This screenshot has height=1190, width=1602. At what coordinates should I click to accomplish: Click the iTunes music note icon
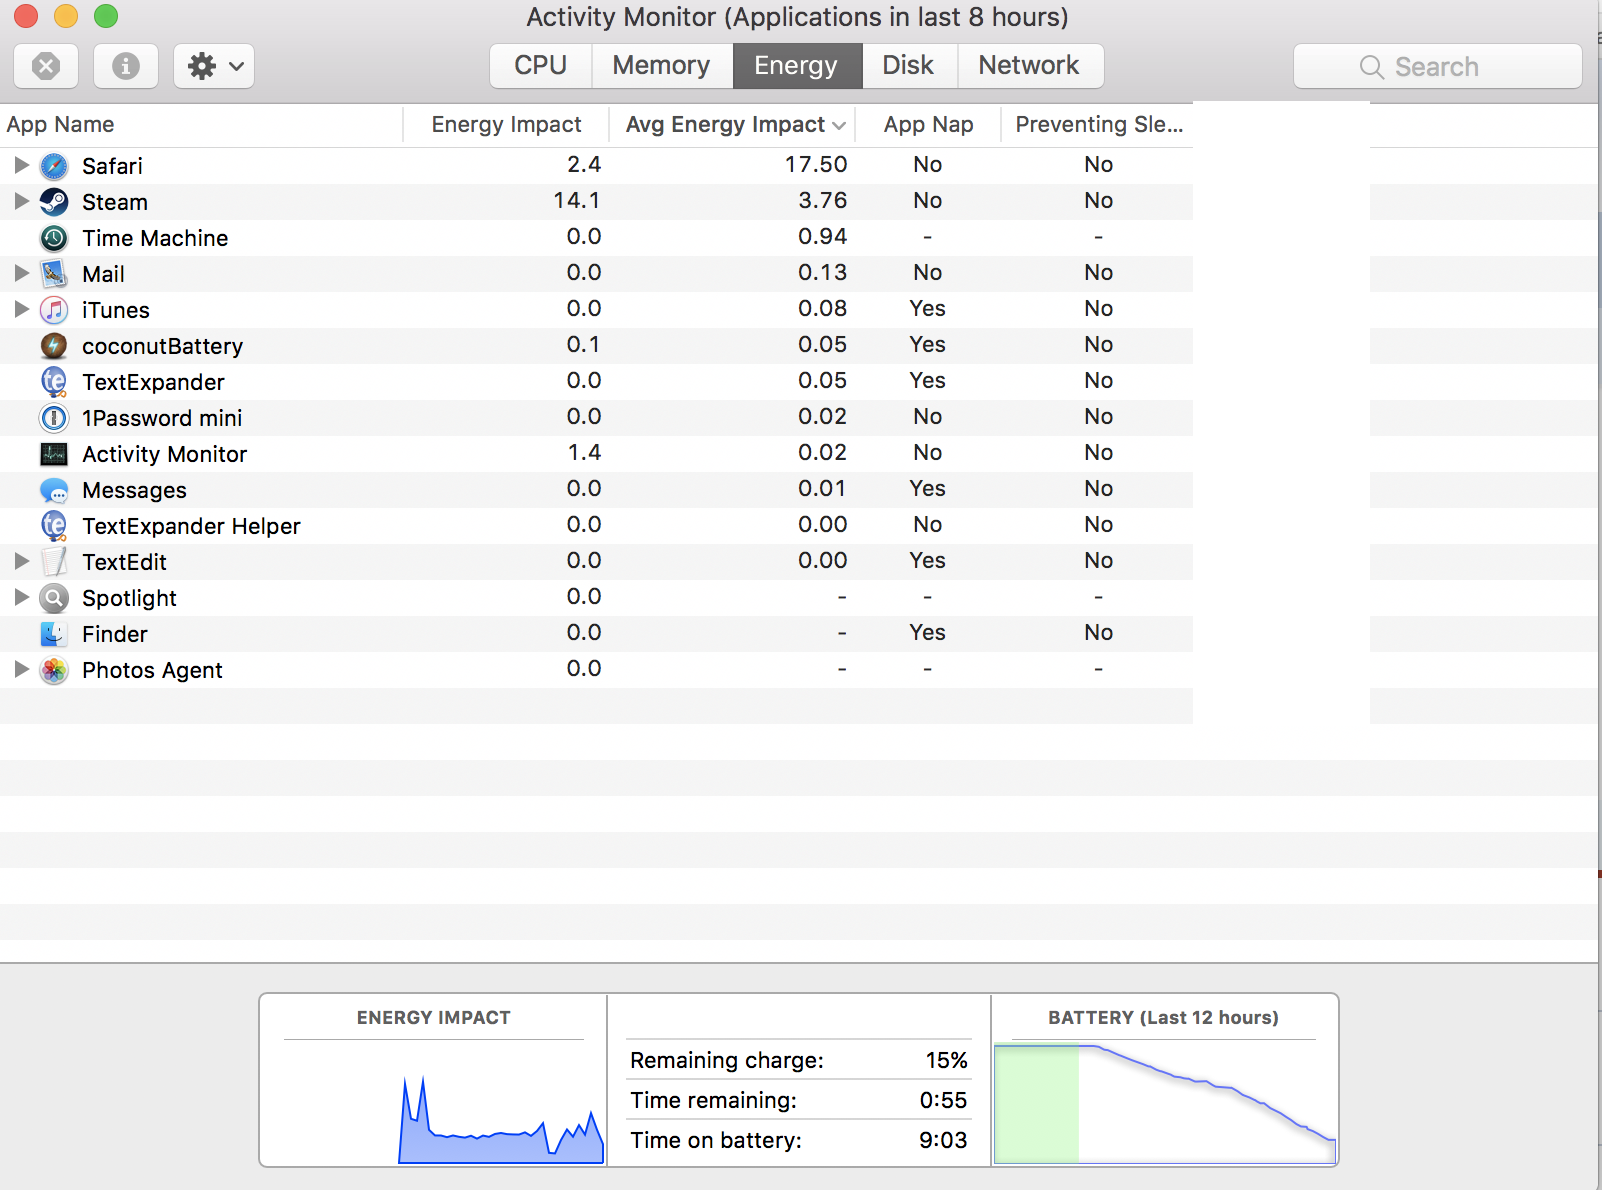point(54,310)
